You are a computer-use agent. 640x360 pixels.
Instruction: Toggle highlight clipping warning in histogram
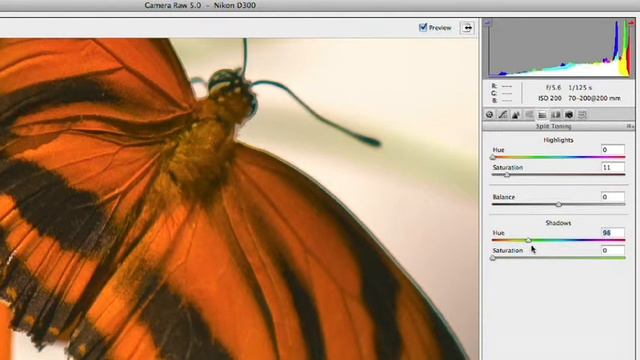(x=631, y=23)
